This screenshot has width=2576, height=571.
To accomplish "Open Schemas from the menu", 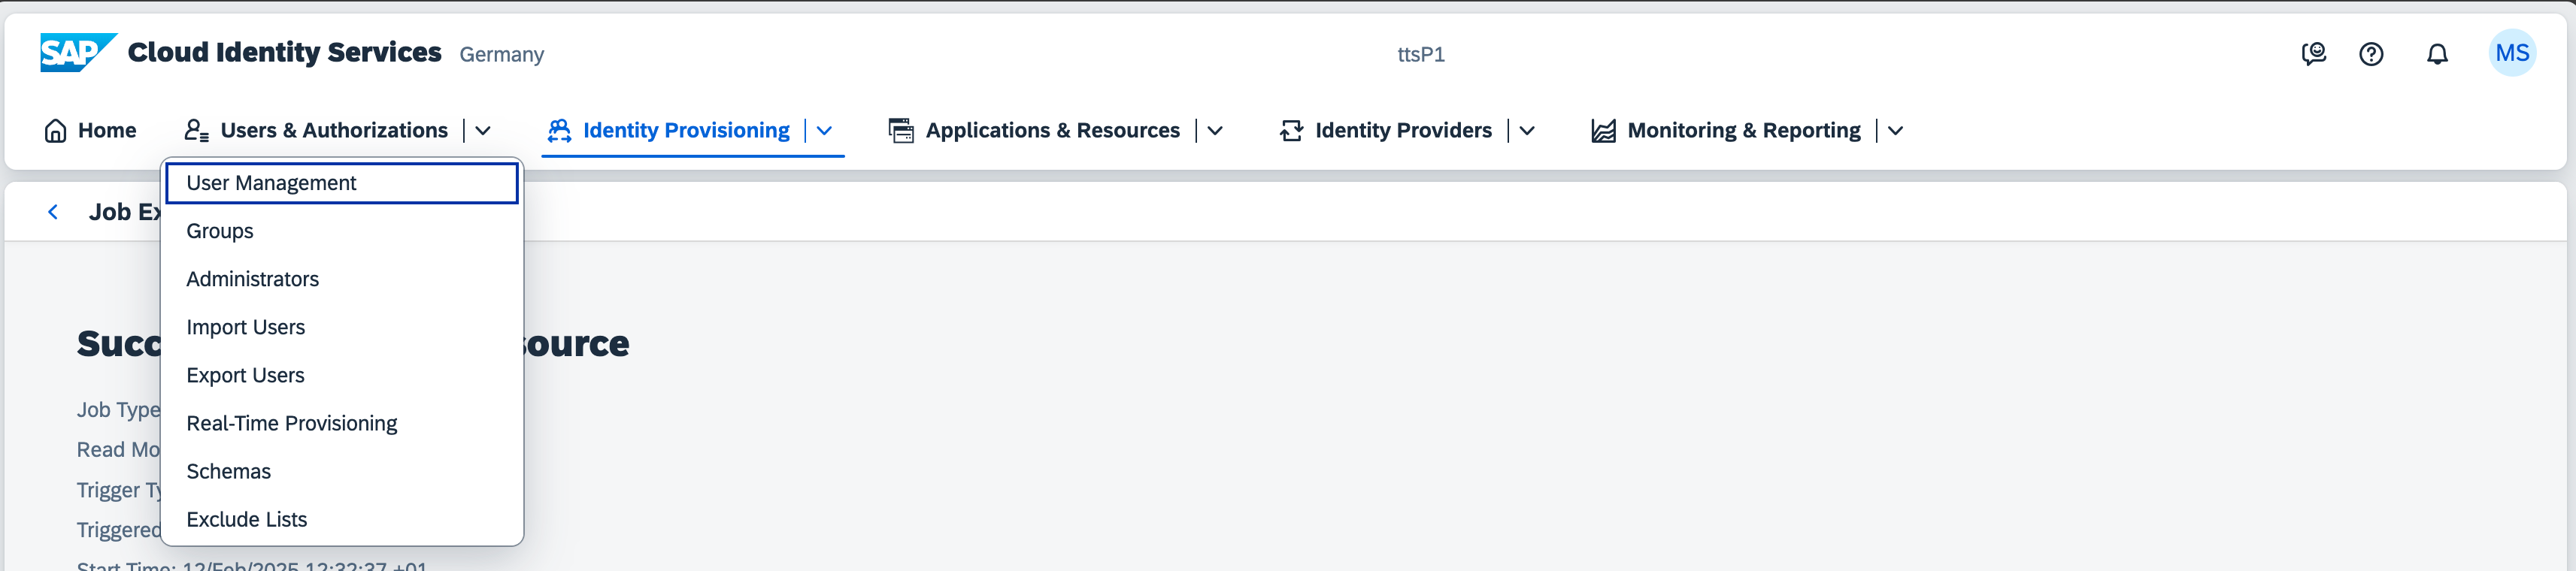I will pos(228,471).
